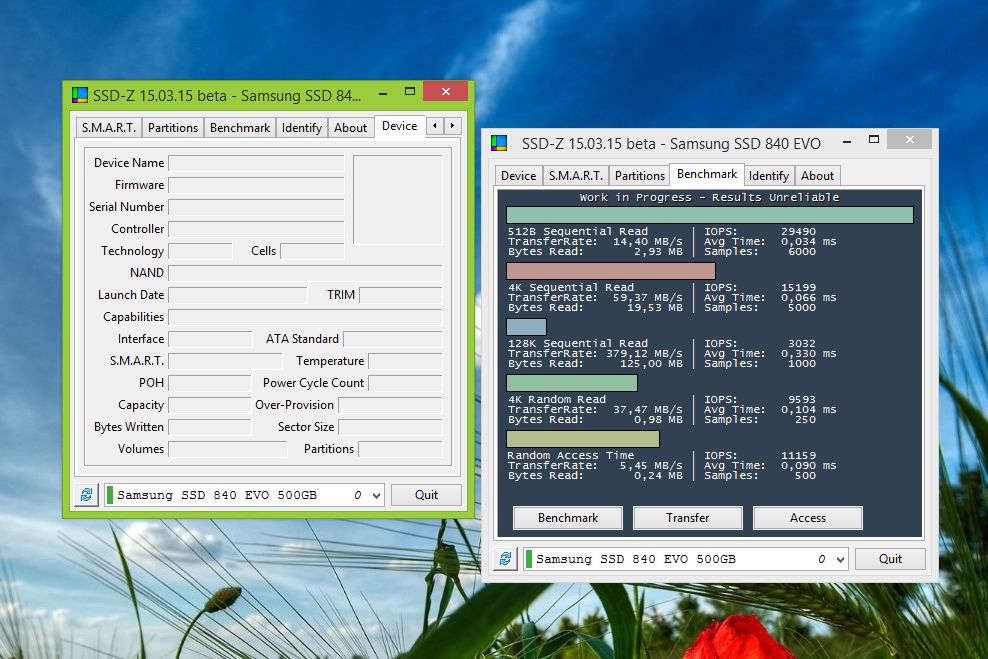Click the '0,104 ms' average time
988x659 pixels.
pyautogui.click(x=808, y=410)
